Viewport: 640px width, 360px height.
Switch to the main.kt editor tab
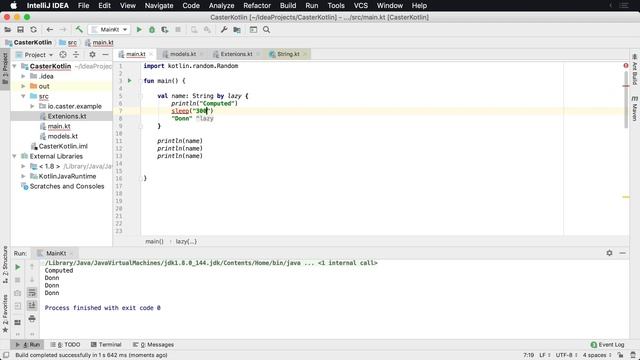point(135,54)
